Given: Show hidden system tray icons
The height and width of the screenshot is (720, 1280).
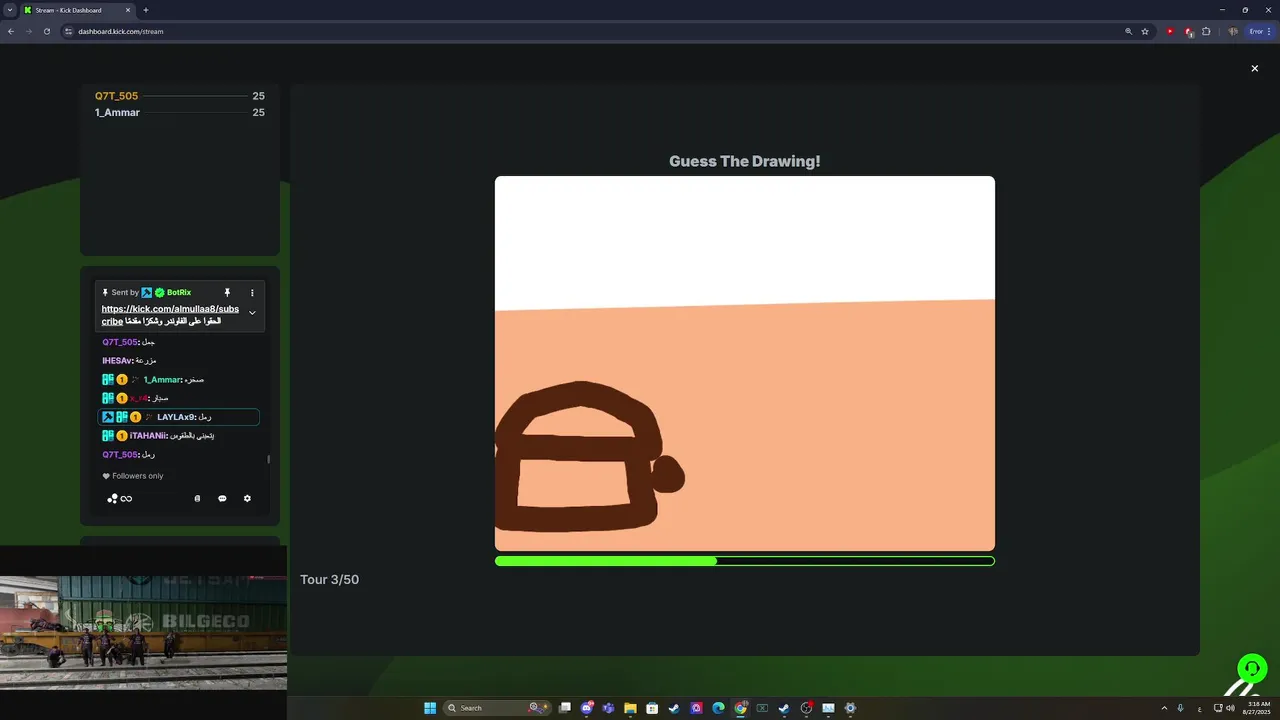Looking at the screenshot, I should click(x=1164, y=708).
